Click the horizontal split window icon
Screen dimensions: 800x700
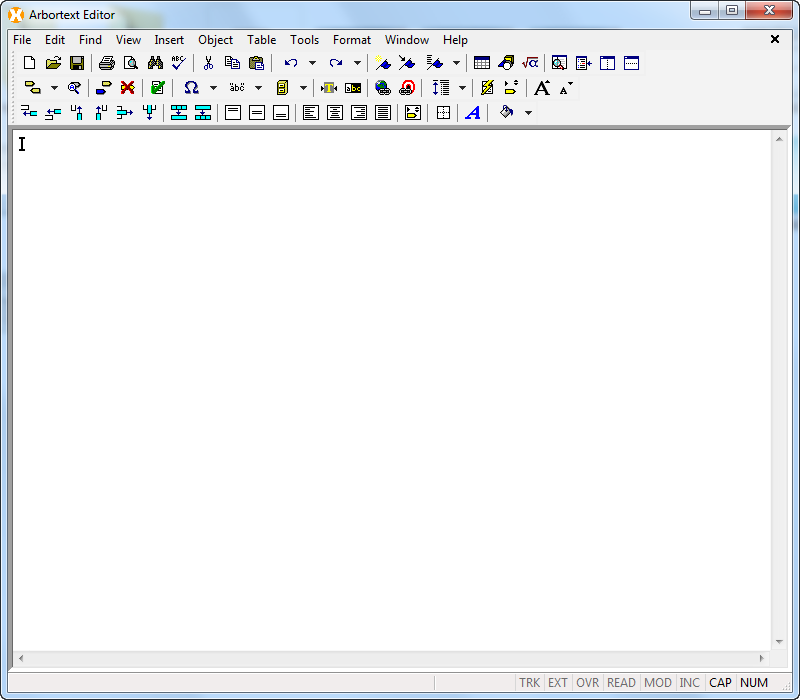[631, 63]
